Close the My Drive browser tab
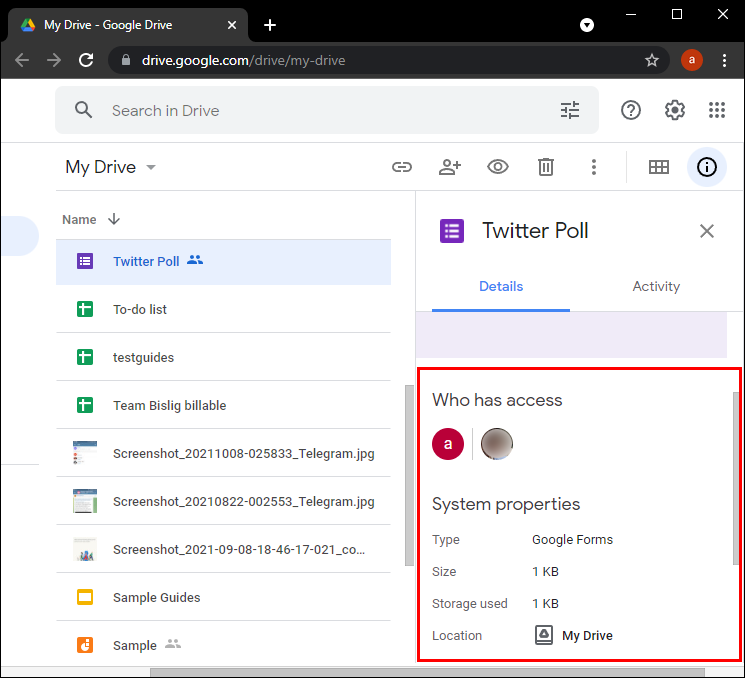This screenshot has height=678, width=745. pyautogui.click(x=231, y=25)
